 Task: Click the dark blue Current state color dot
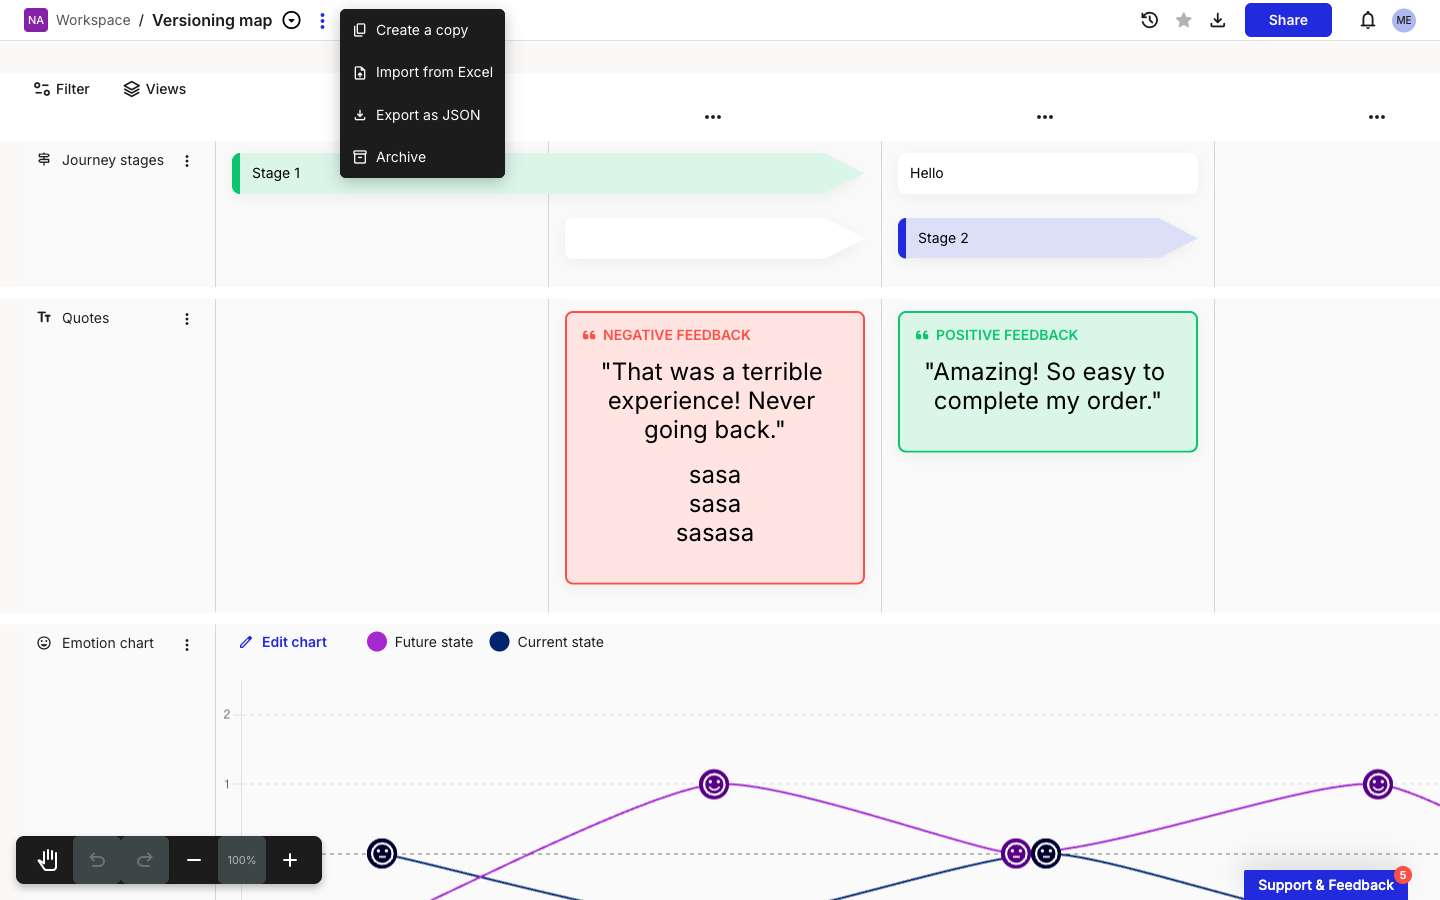point(500,642)
